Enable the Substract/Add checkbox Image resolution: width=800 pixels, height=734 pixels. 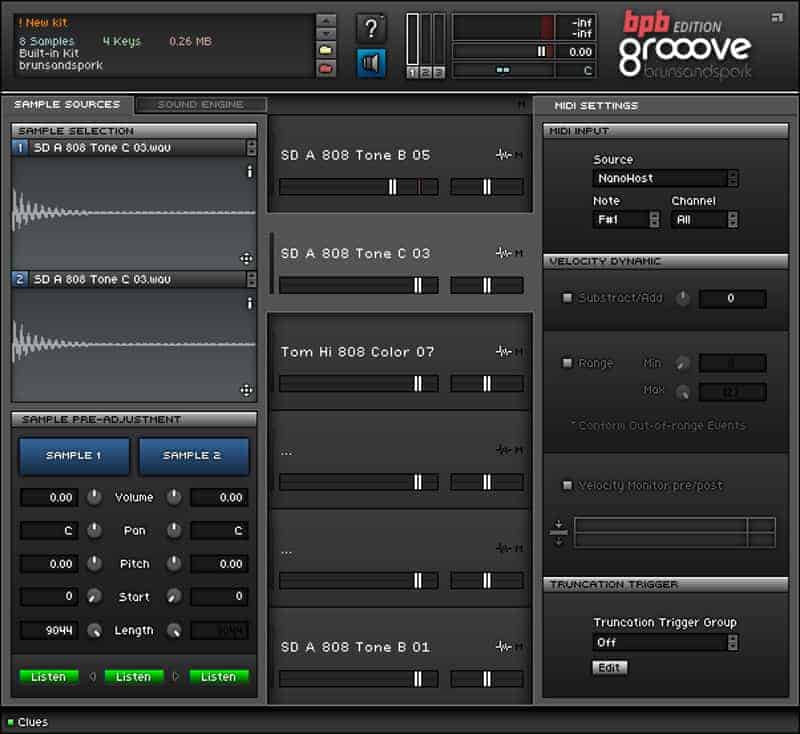pos(568,298)
